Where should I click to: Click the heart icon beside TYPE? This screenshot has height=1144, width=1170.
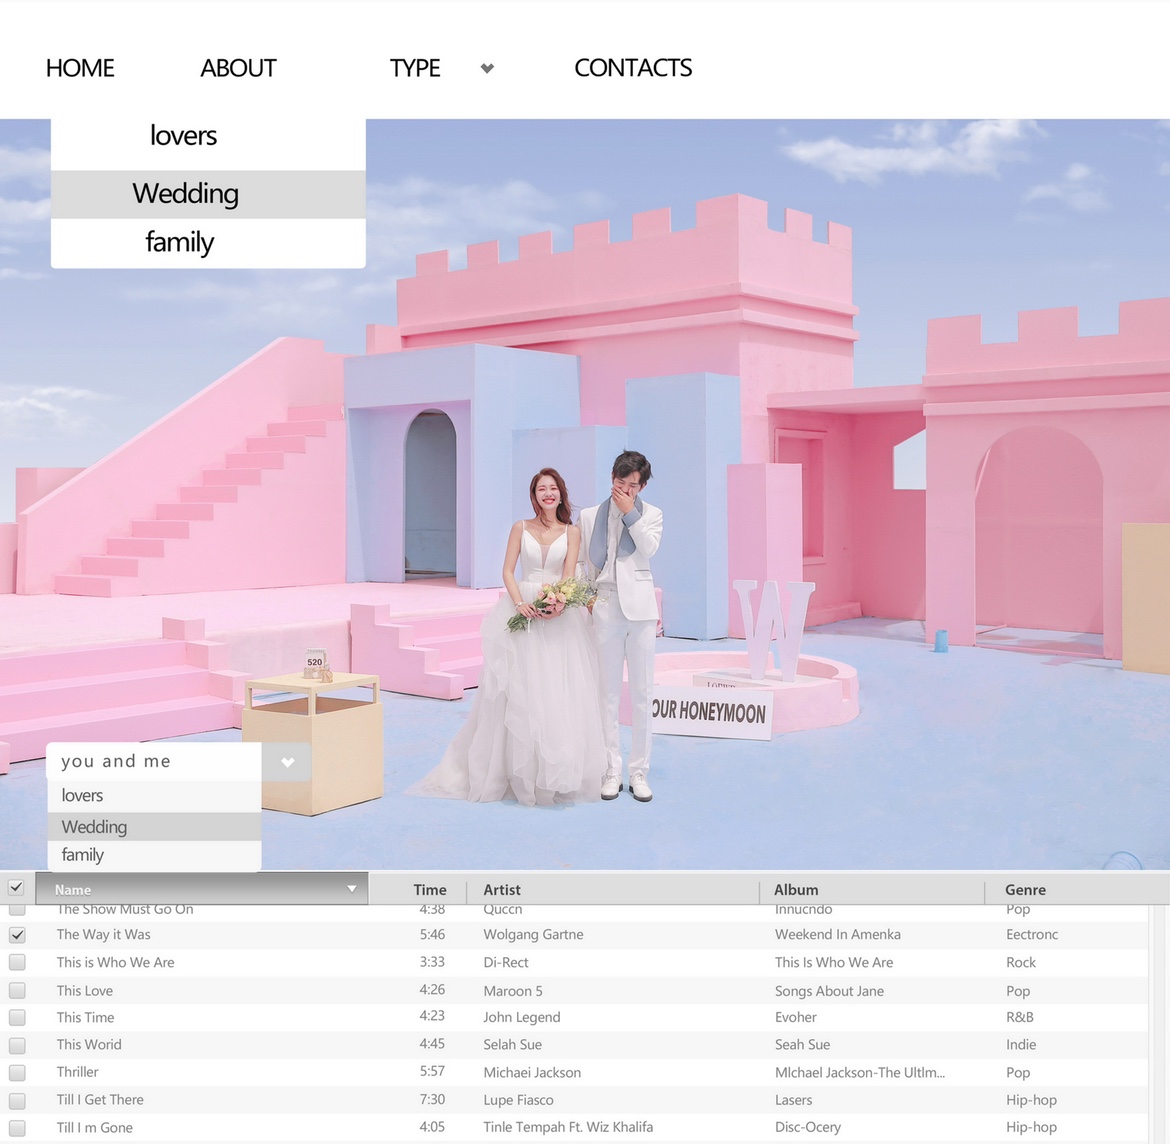tap(487, 68)
